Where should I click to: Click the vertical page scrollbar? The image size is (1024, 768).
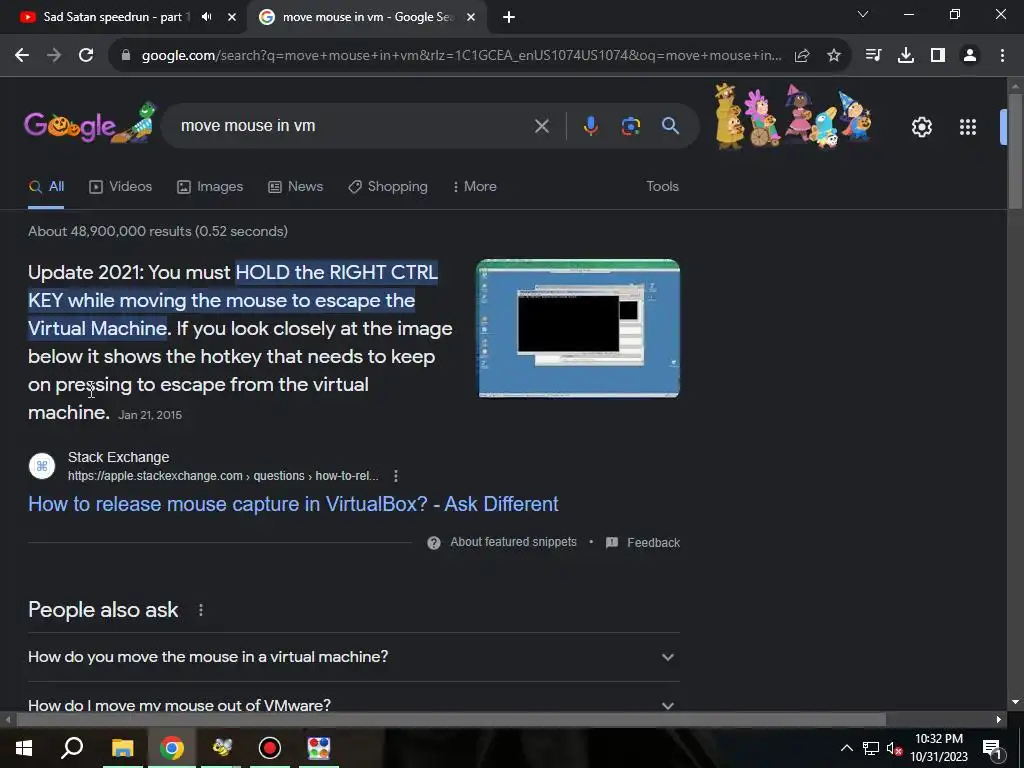(x=1015, y=152)
